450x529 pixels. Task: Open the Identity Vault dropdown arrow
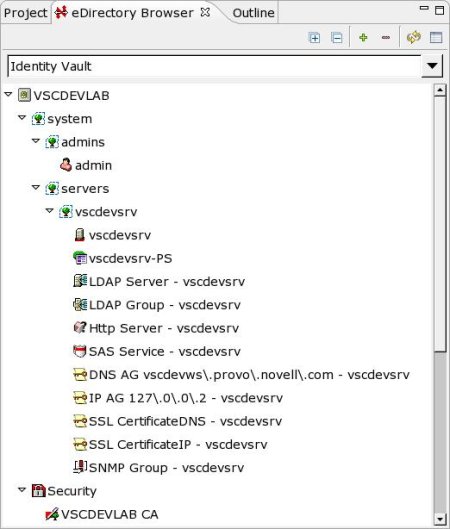click(x=432, y=66)
